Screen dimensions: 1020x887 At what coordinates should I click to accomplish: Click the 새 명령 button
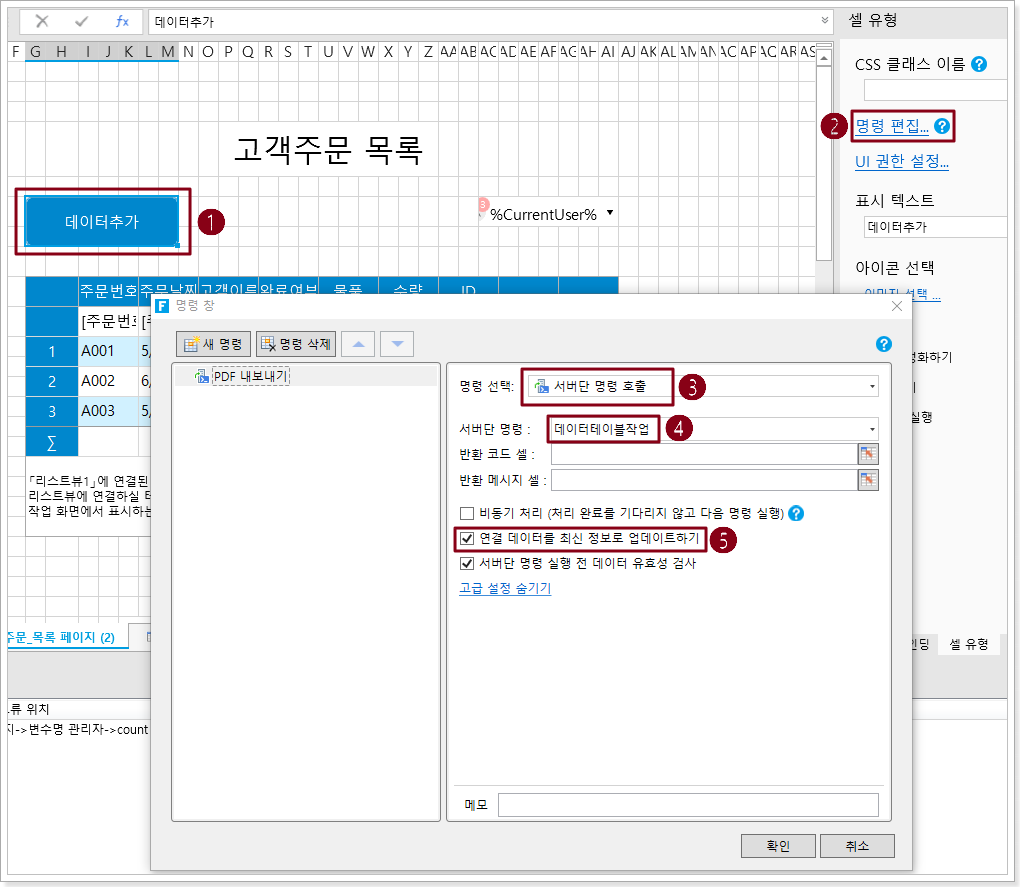(213, 344)
